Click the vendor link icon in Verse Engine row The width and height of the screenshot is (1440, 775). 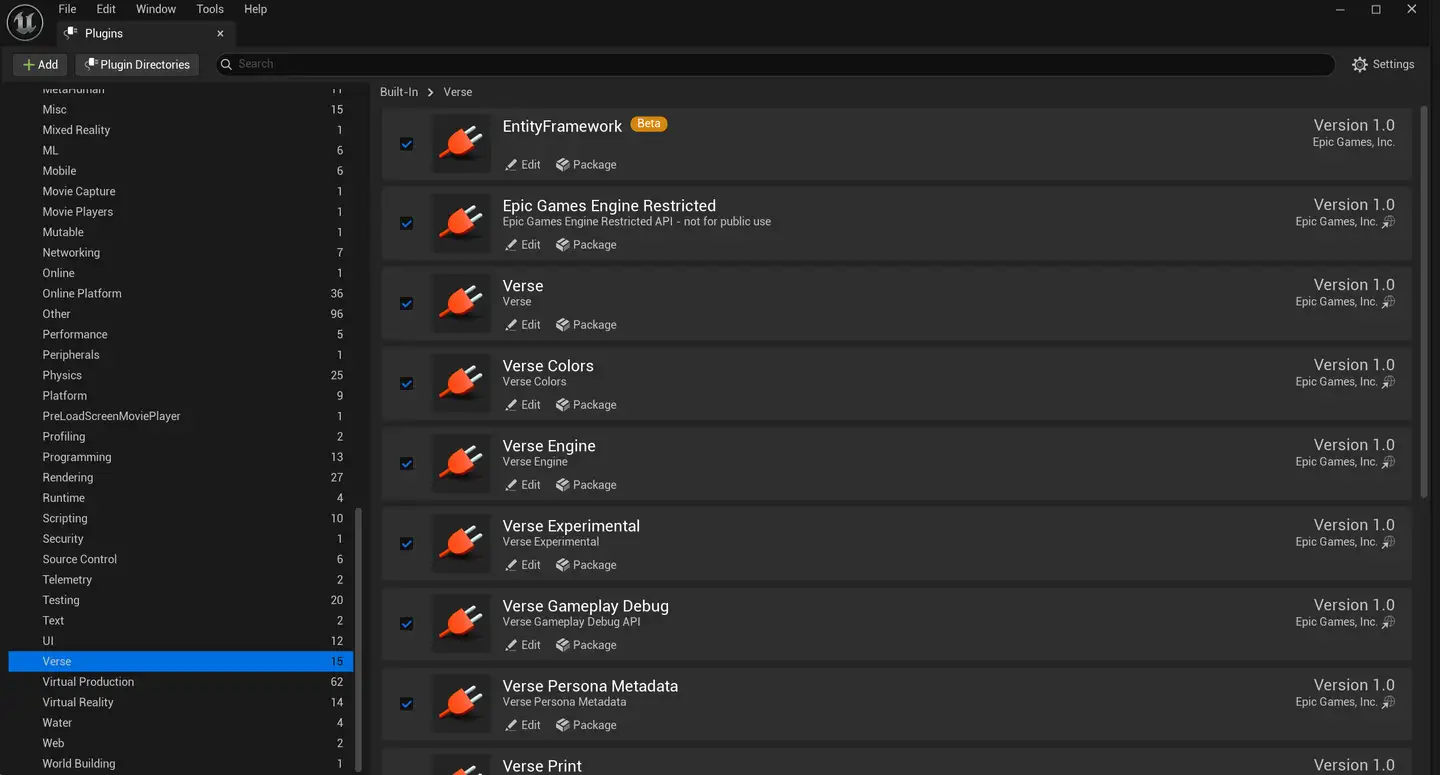(x=1388, y=462)
